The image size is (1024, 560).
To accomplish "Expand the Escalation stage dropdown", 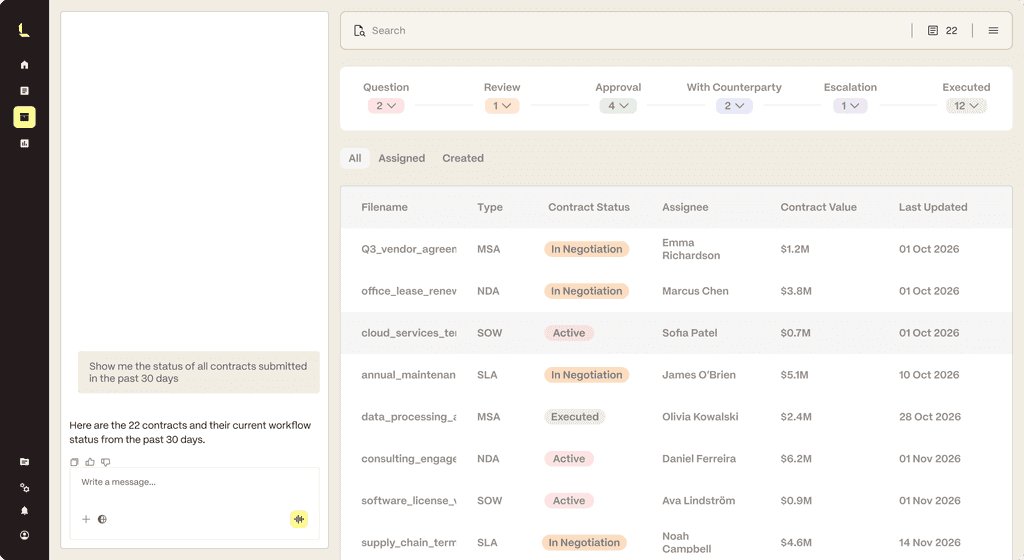I will click(x=850, y=106).
